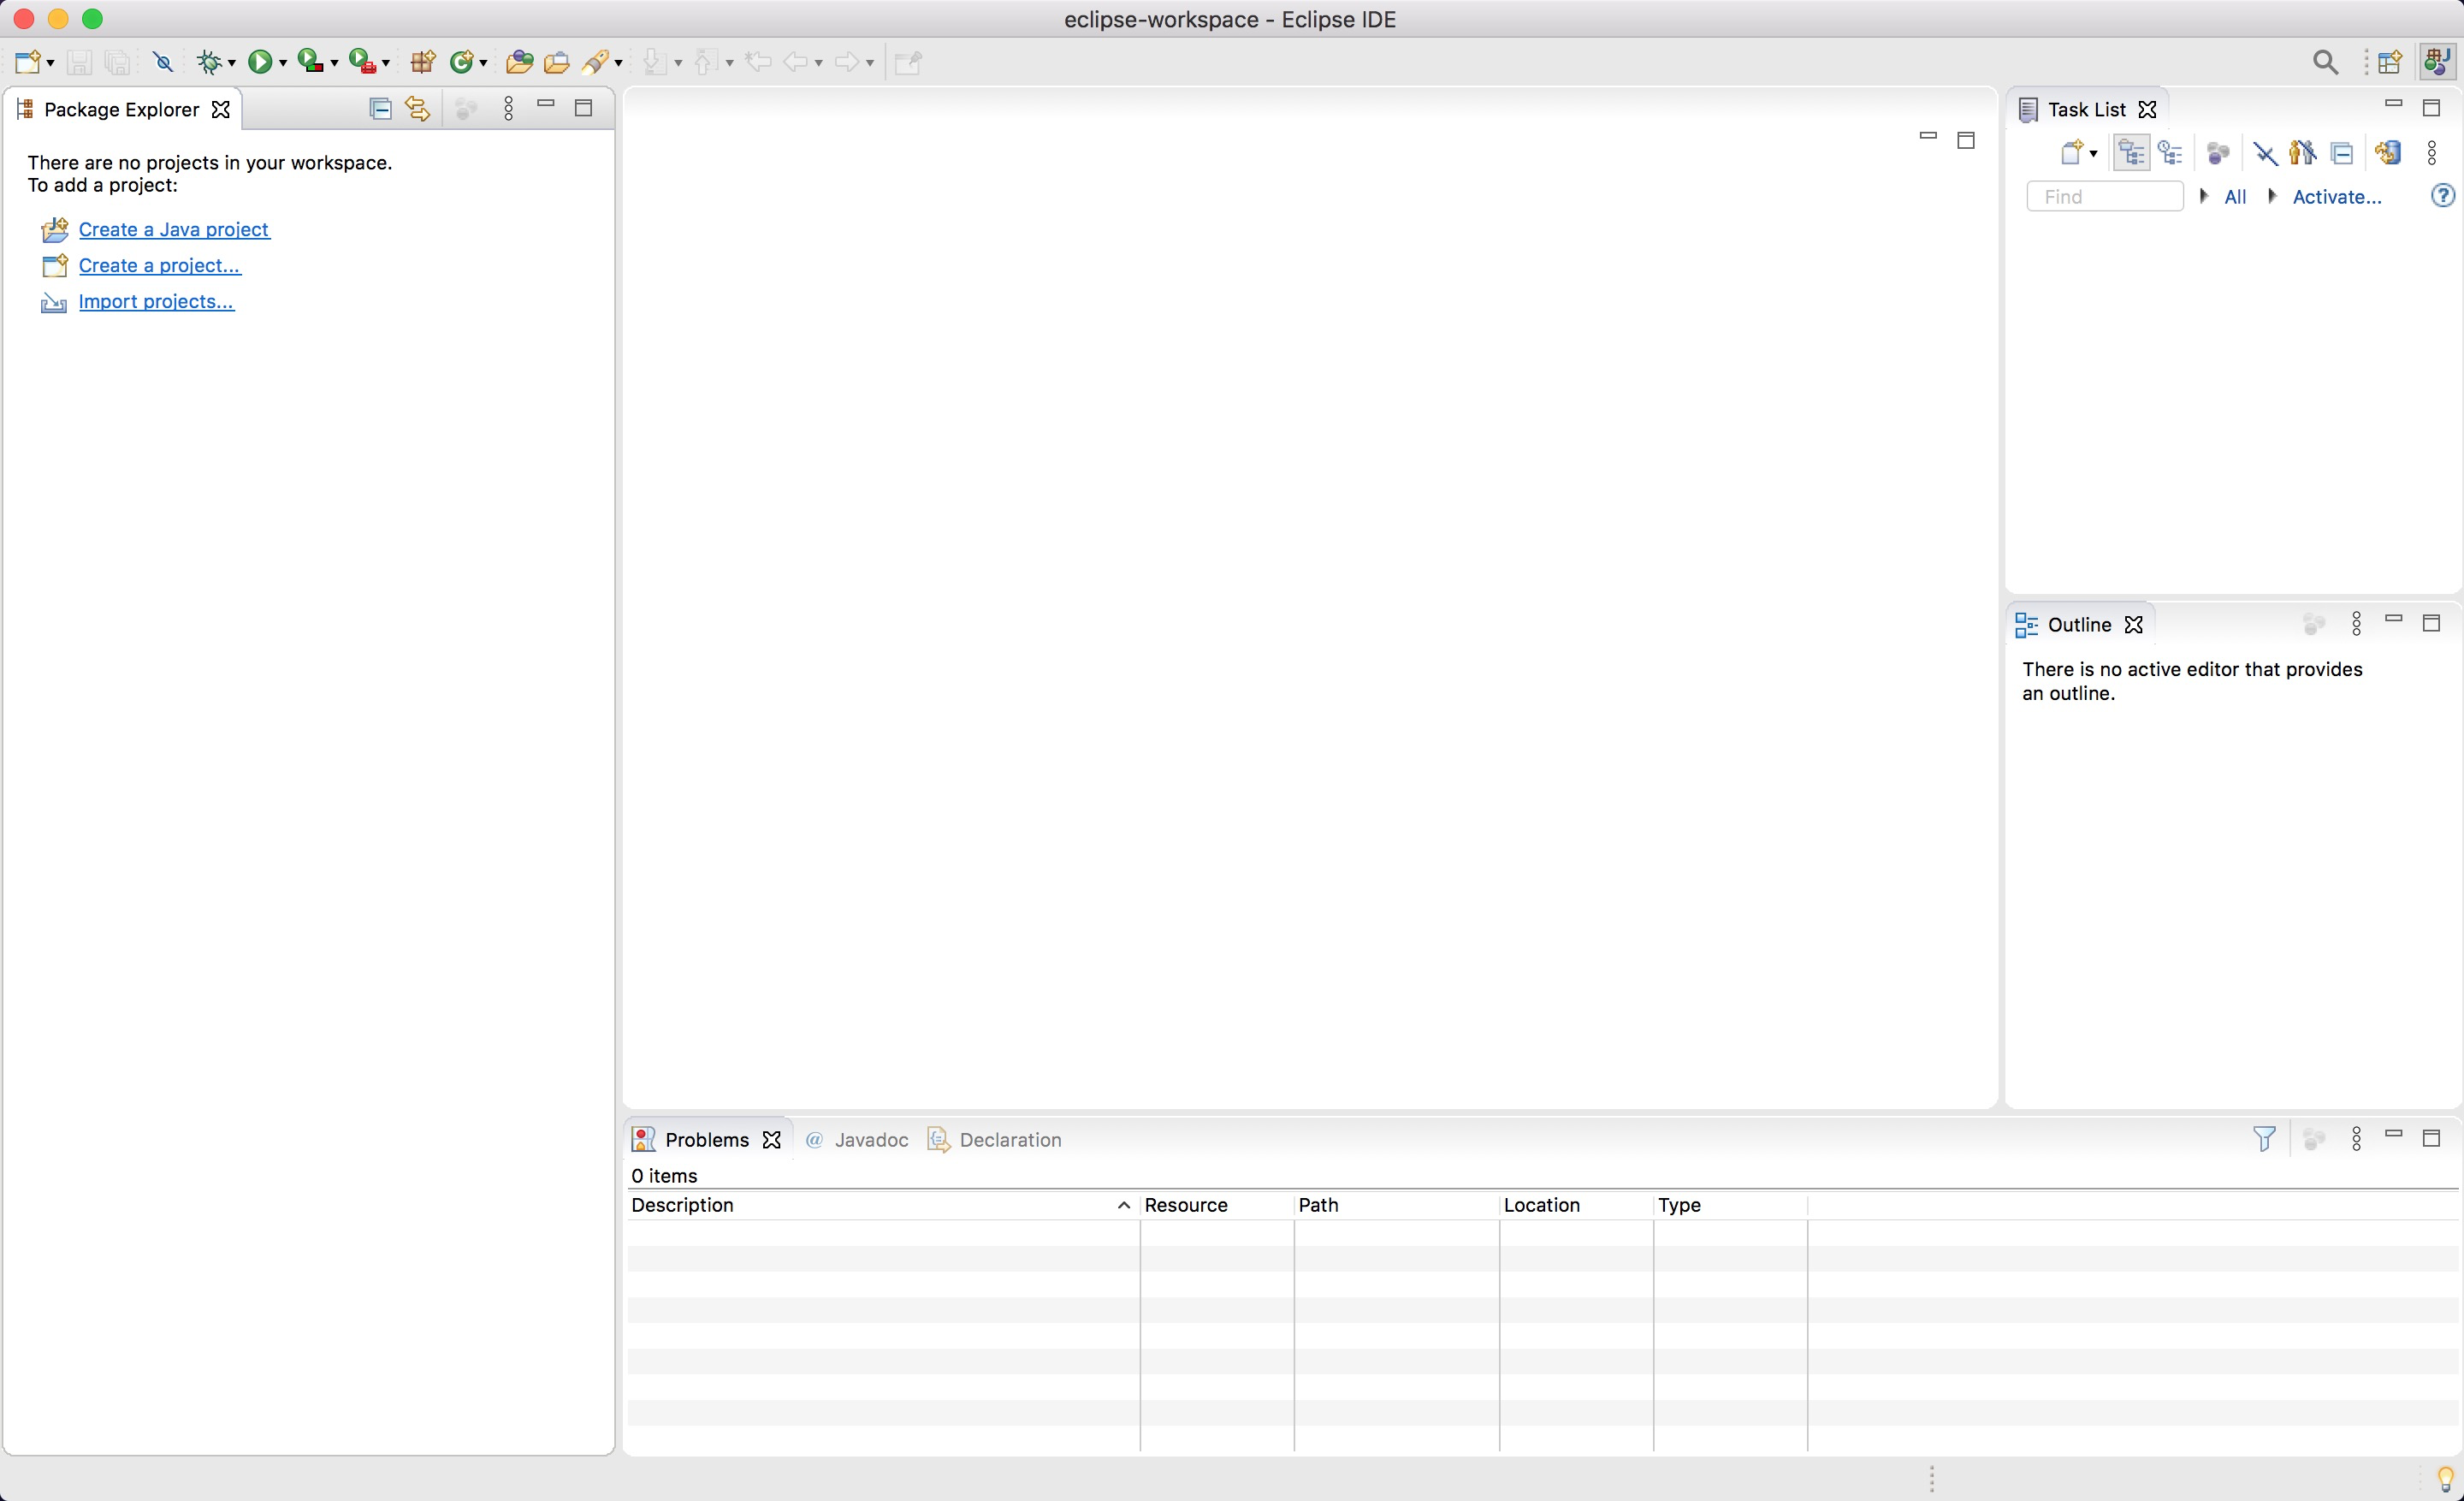Toggle the Categorized presentation in Task List
Screen dimensions: 2464x1501
pyautogui.click(x=2131, y=153)
